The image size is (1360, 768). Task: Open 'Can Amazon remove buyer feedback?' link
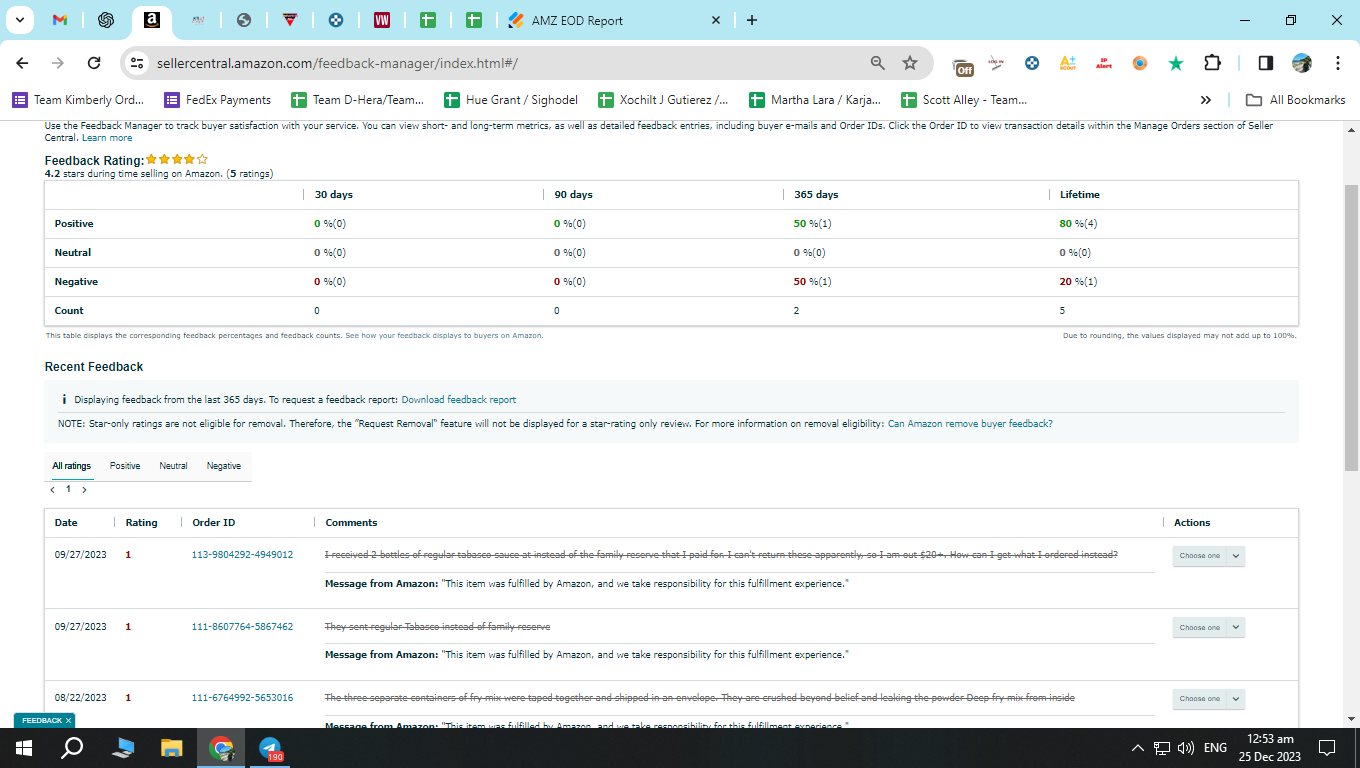point(970,424)
